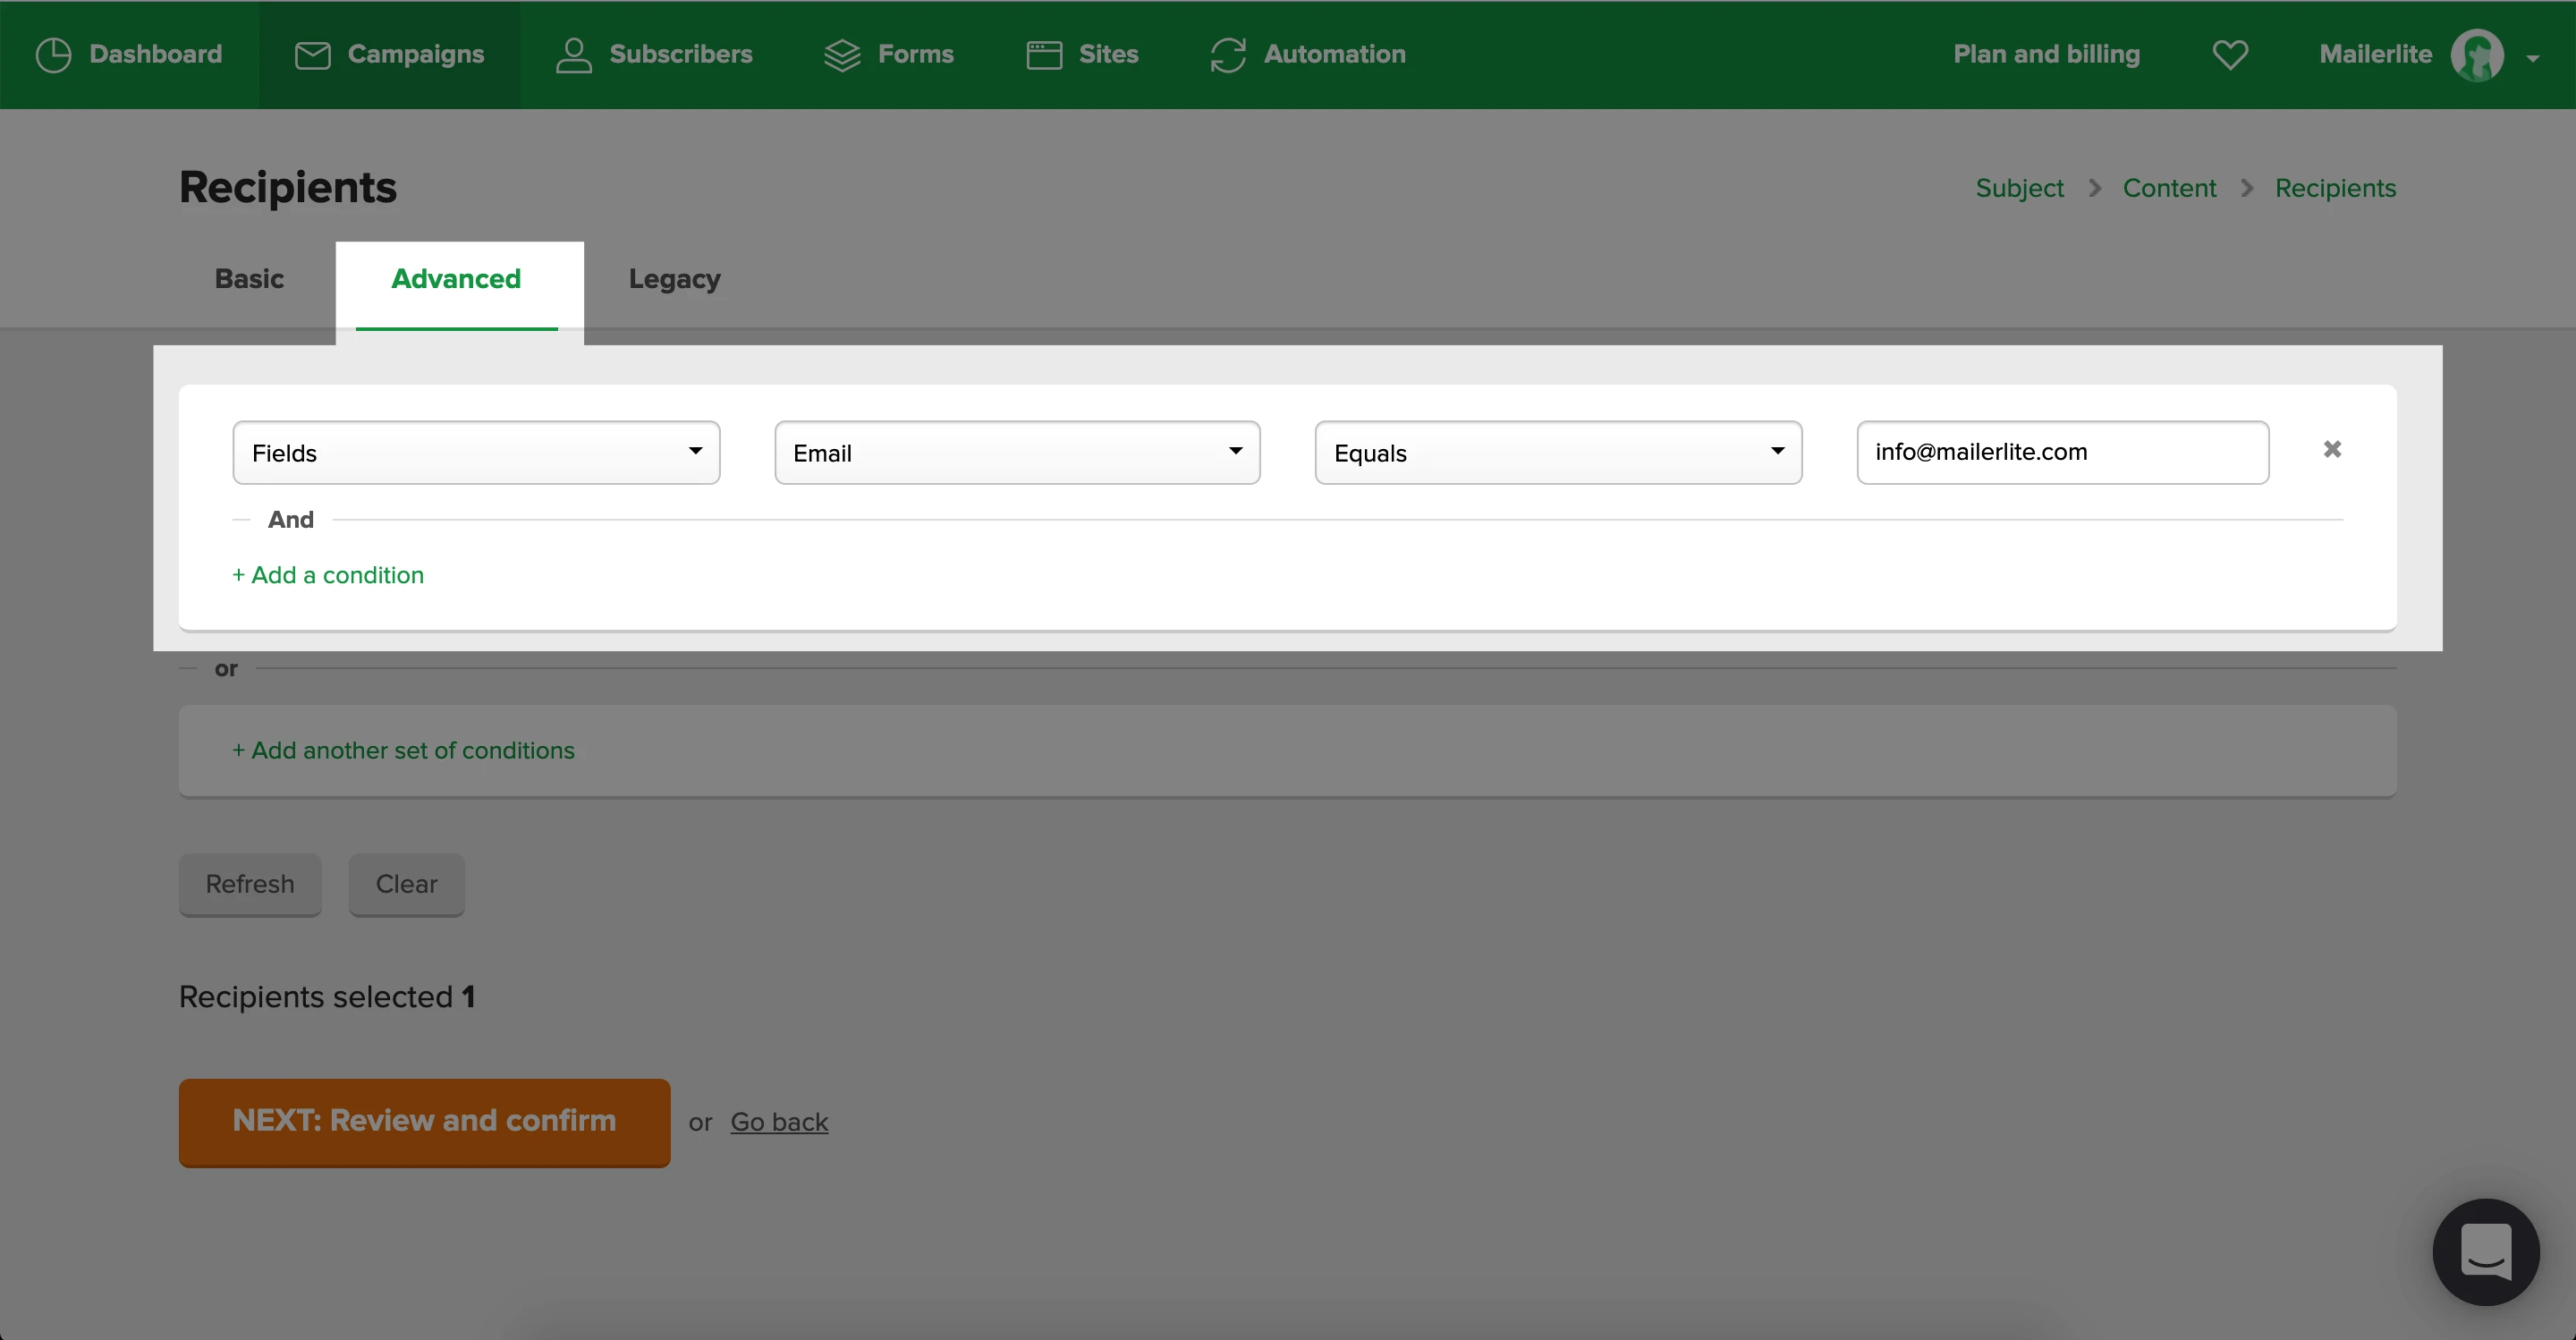The height and width of the screenshot is (1340, 2576).
Task: Switch to the Basic tab
Action: pyautogui.click(x=249, y=279)
